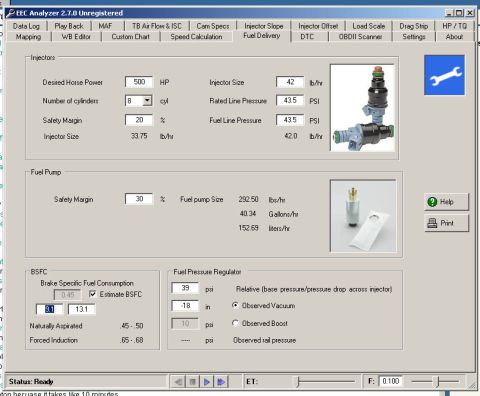Click the printer icon on Print
Image resolution: width=480 pixels, height=396 pixels.
tap(432, 223)
